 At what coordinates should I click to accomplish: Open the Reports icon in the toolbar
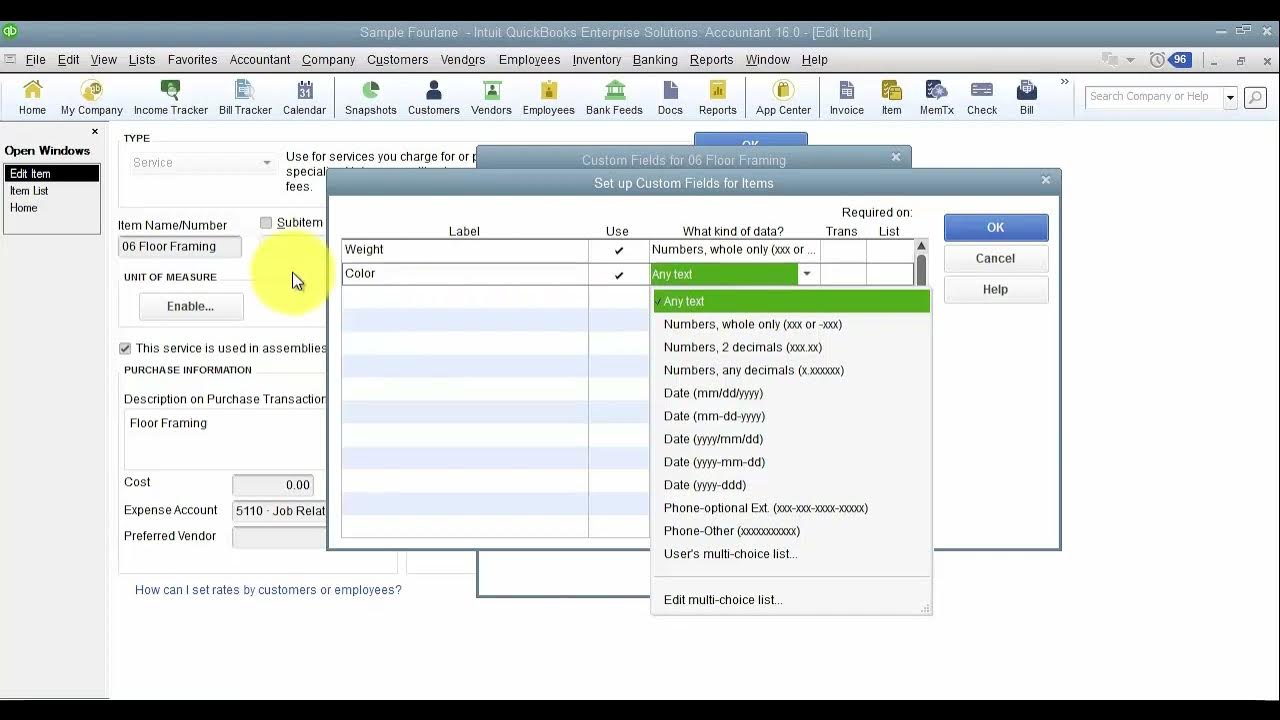coord(718,98)
